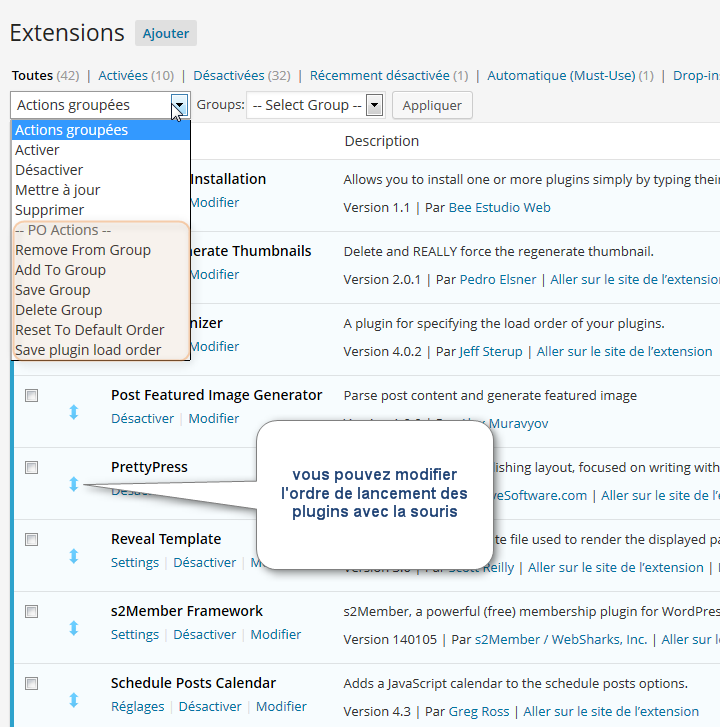
Task: Open Réglages for Schedule Posts Calendar
Action: [x=137, y=706]
